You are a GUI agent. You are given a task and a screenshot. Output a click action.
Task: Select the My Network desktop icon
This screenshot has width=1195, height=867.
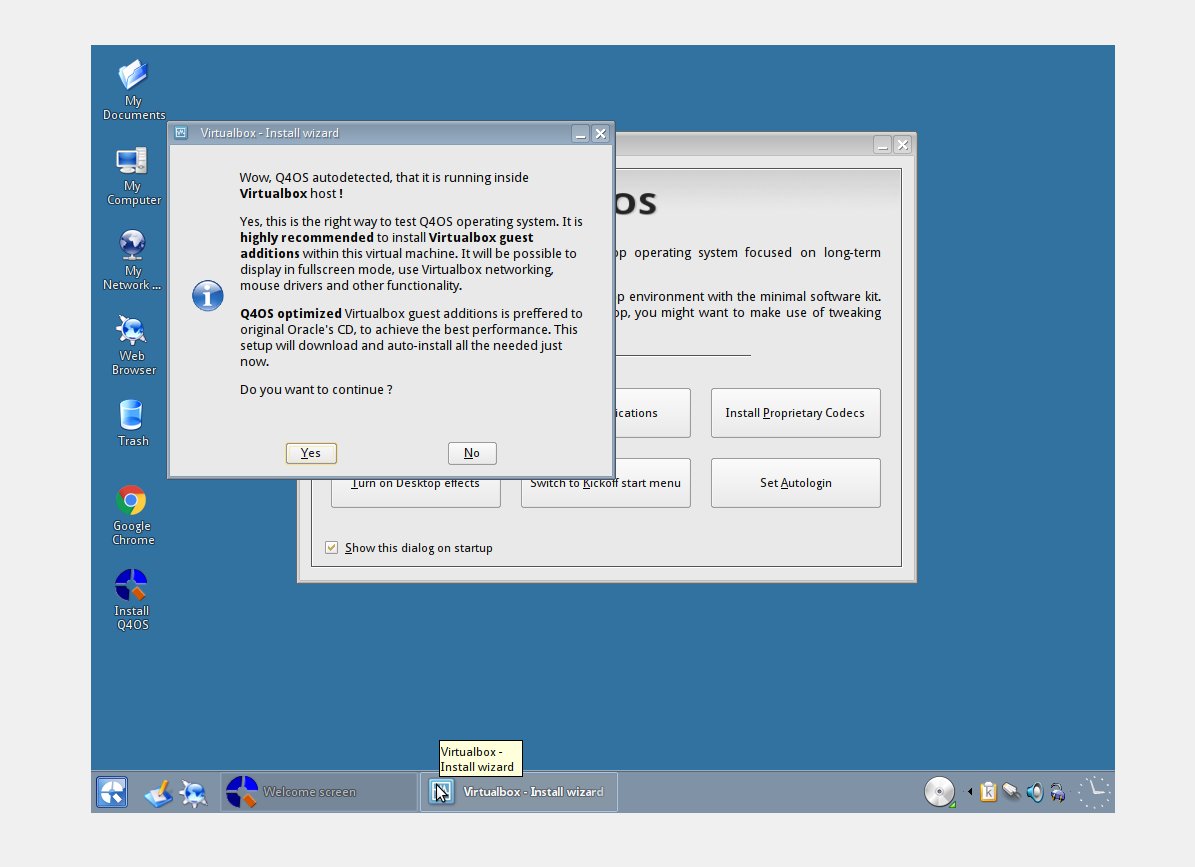pos(133,260)
